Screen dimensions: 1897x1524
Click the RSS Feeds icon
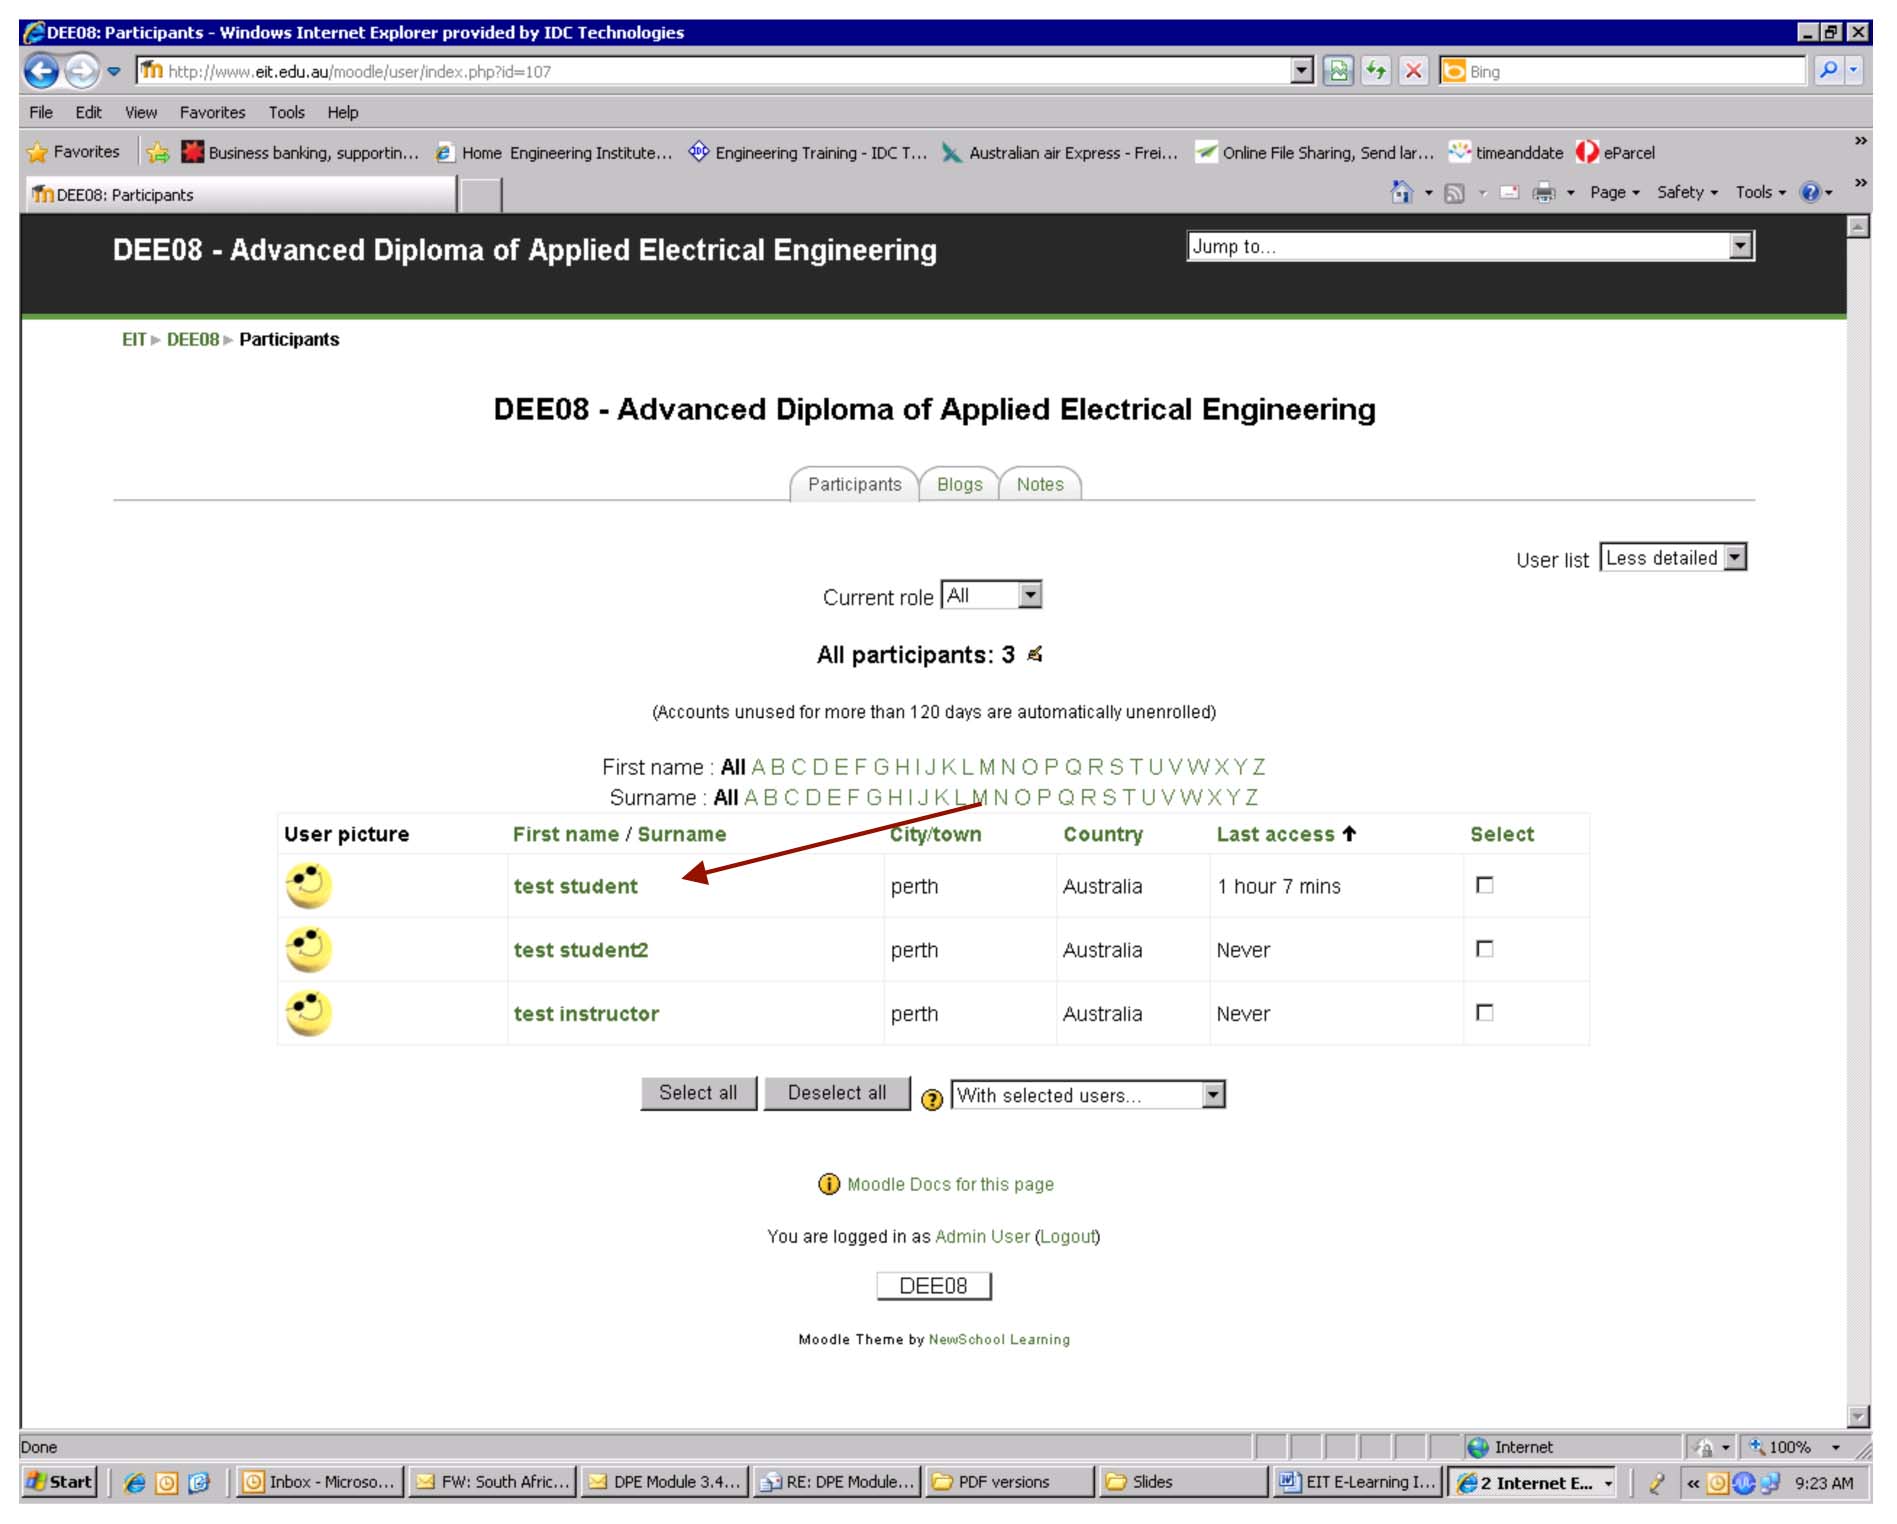point(1455,193)
